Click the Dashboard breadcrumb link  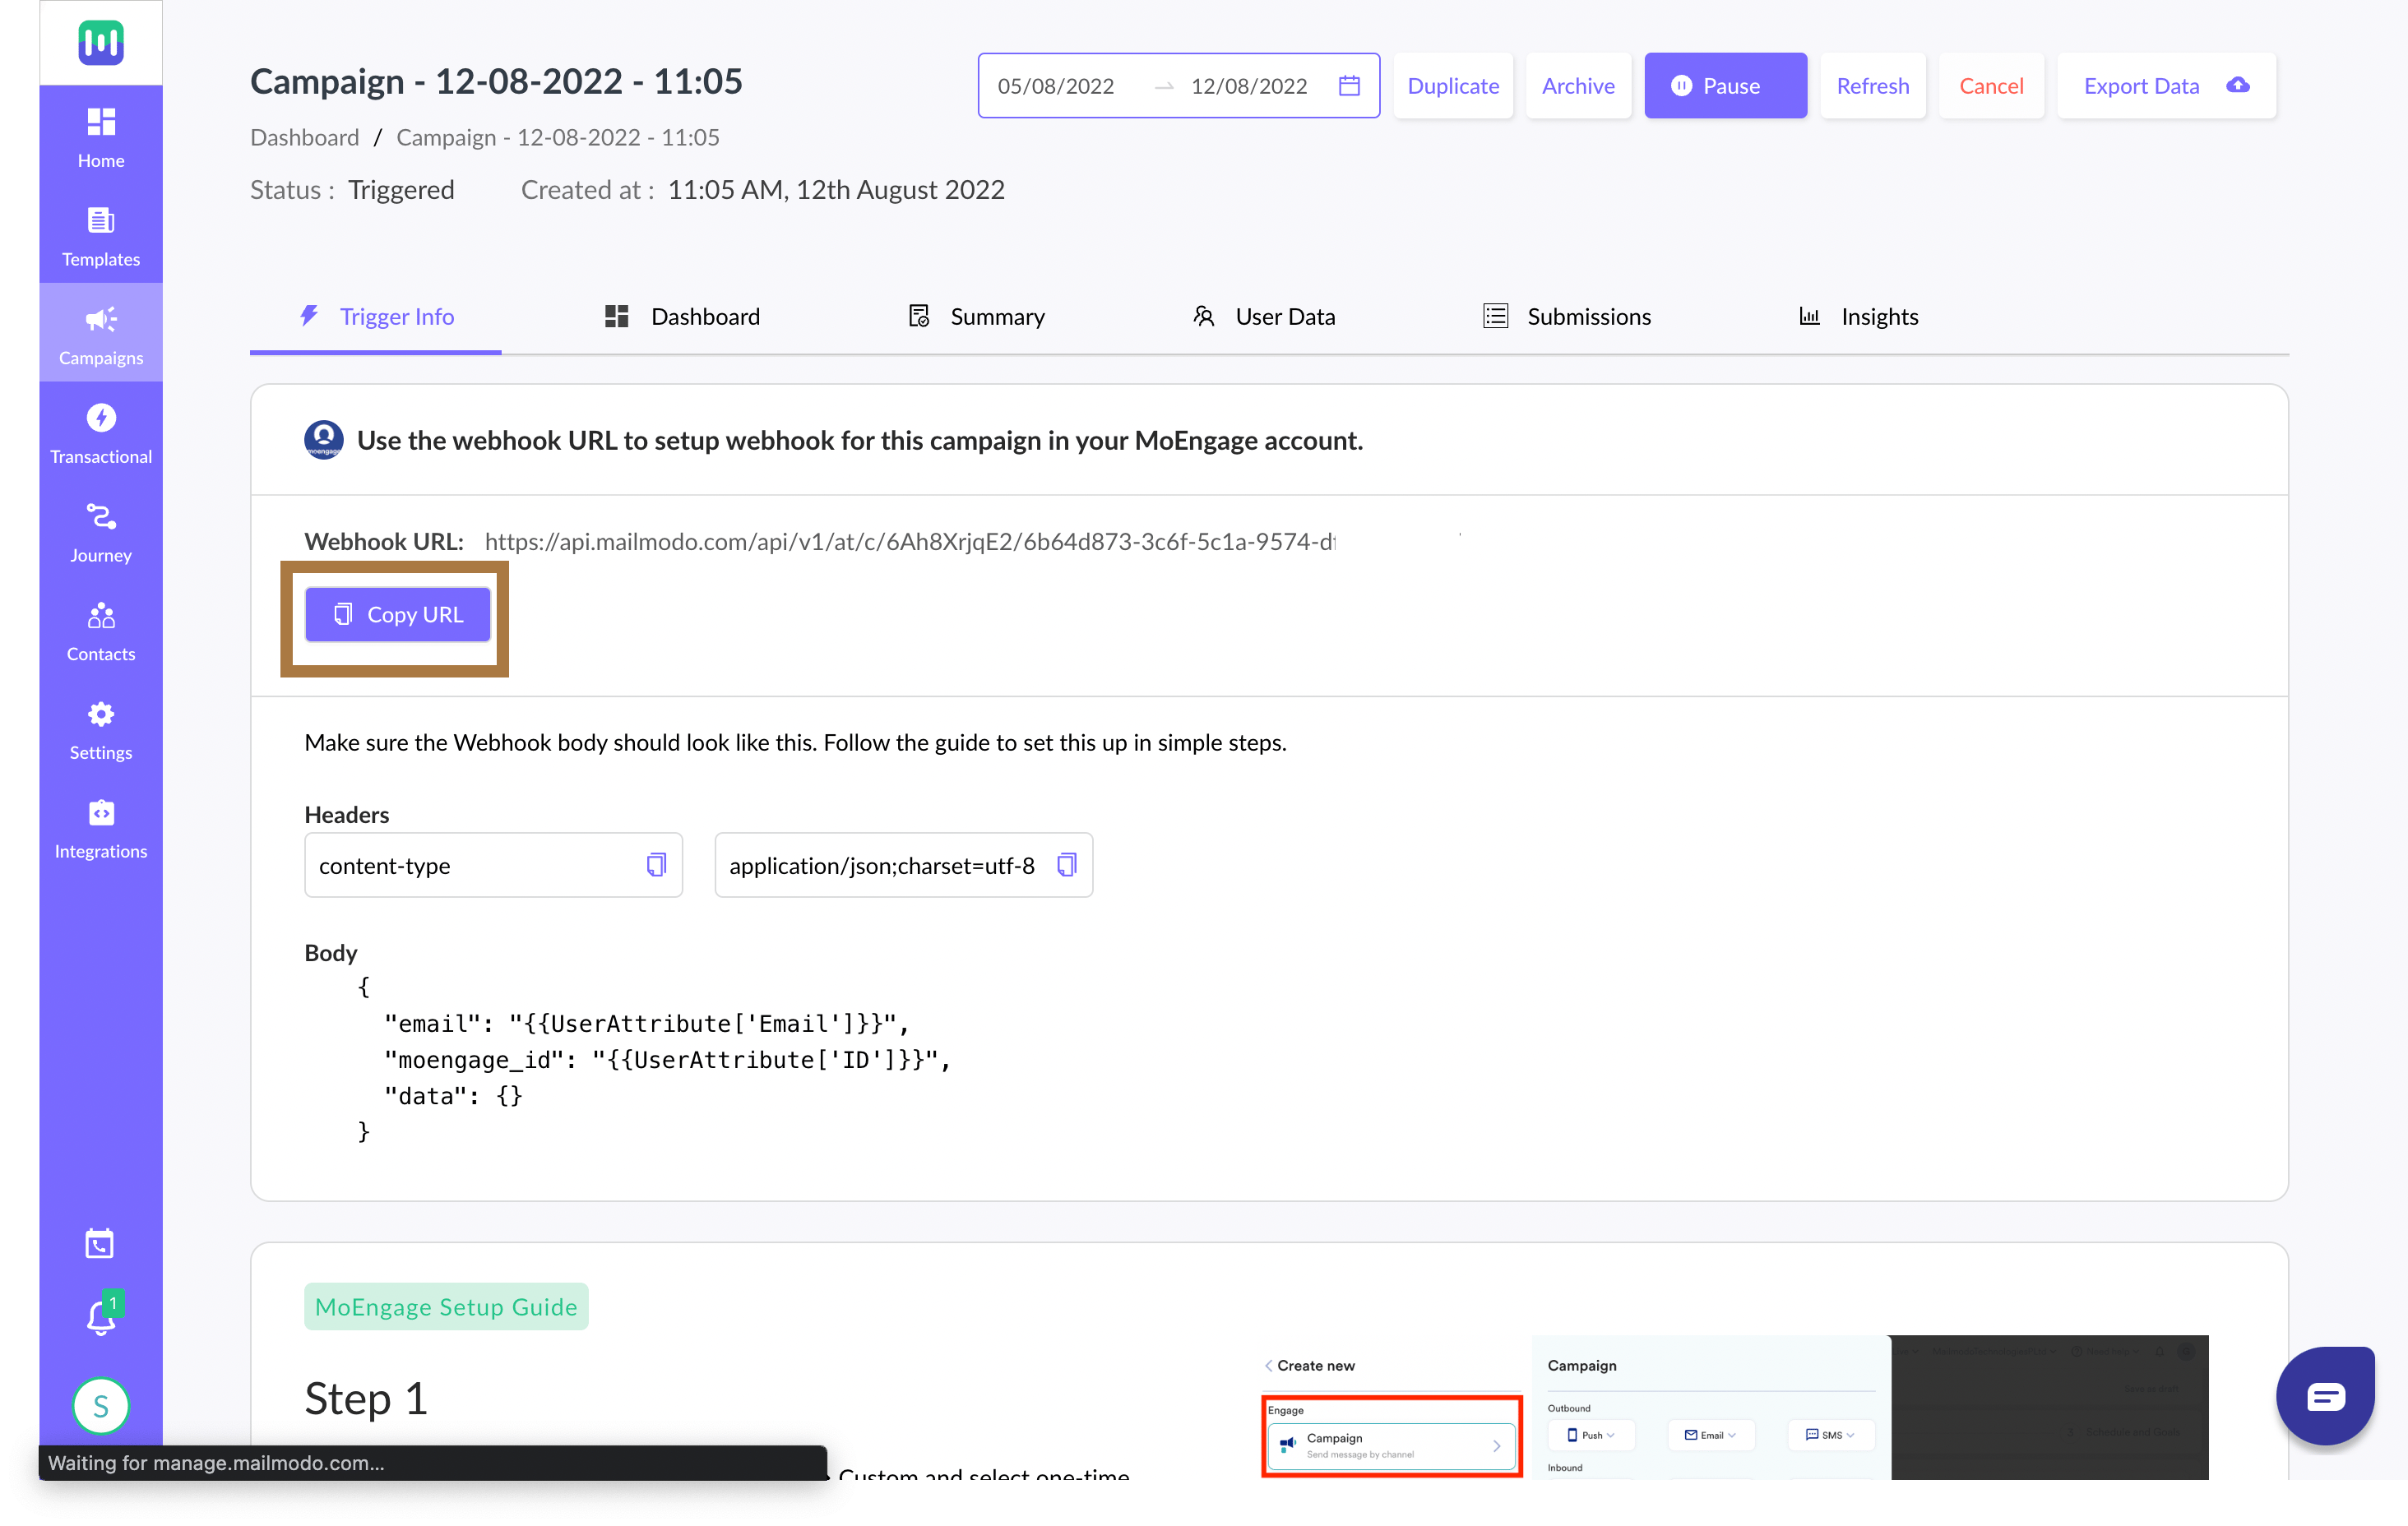click(x=304, y=137)
